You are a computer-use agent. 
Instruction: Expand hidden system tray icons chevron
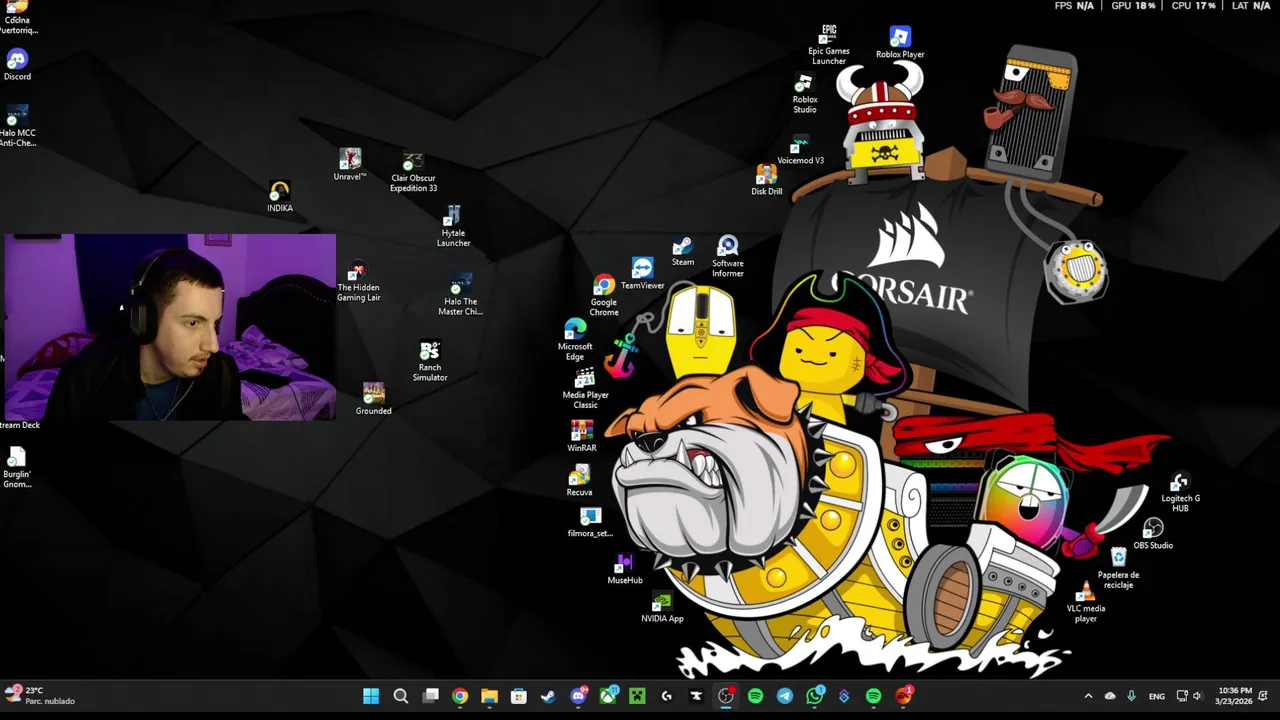click(1088, 696)
